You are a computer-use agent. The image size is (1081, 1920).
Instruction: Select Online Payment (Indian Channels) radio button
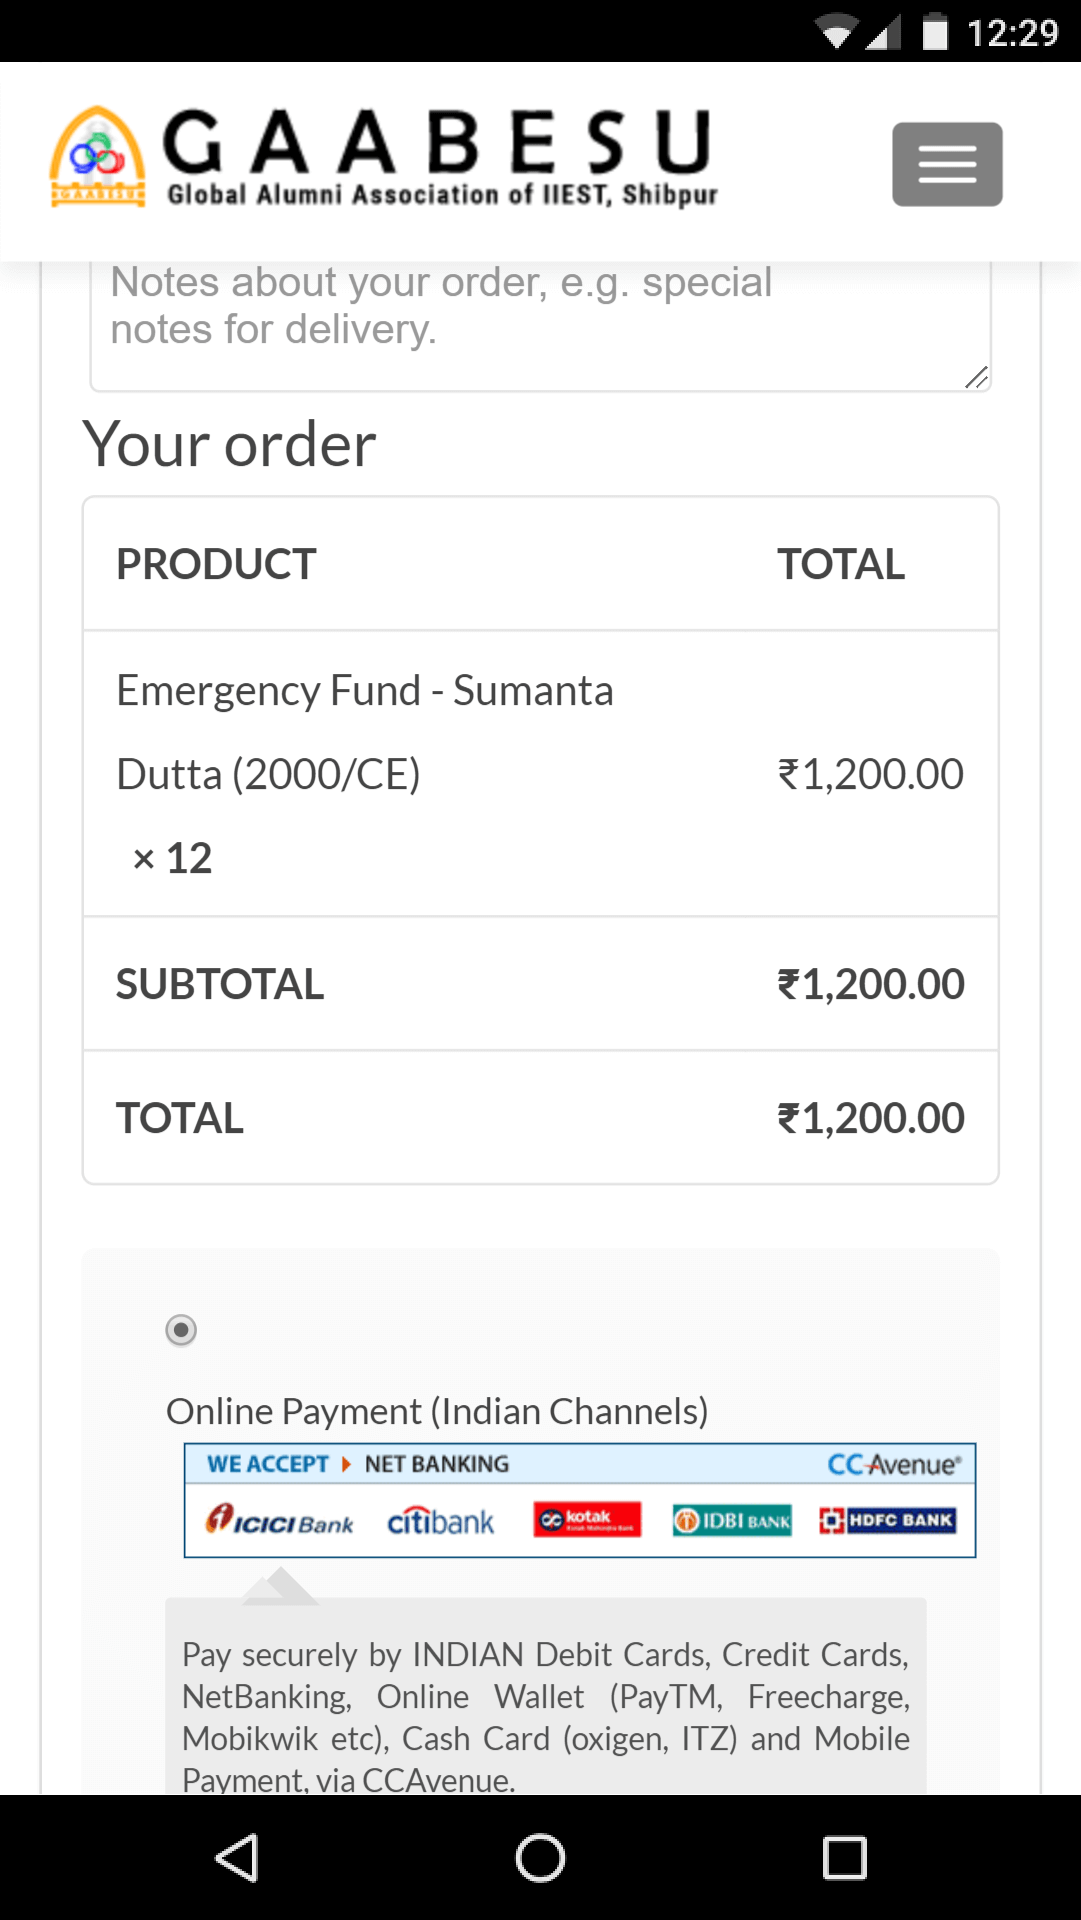tap(181, 1330)
